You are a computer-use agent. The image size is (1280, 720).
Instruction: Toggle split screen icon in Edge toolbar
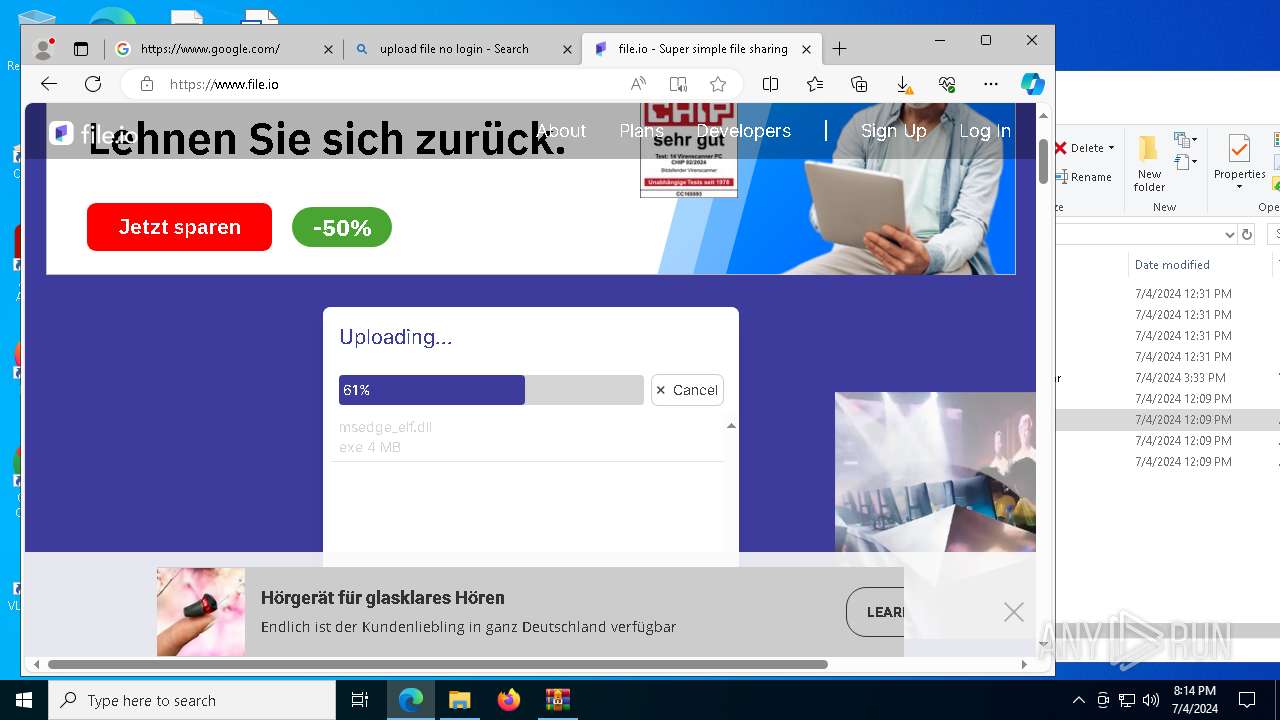(770, 84)
